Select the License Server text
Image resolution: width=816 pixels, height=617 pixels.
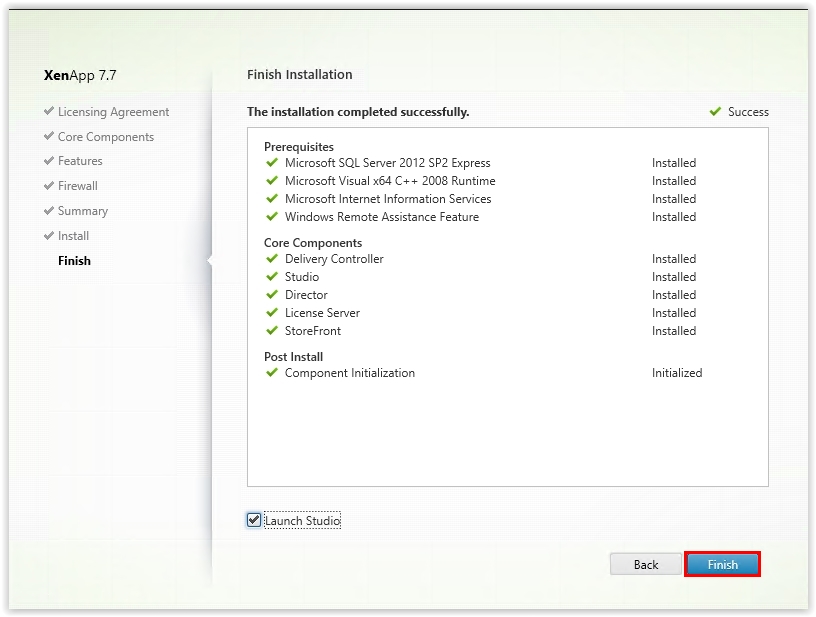point(323,313)
